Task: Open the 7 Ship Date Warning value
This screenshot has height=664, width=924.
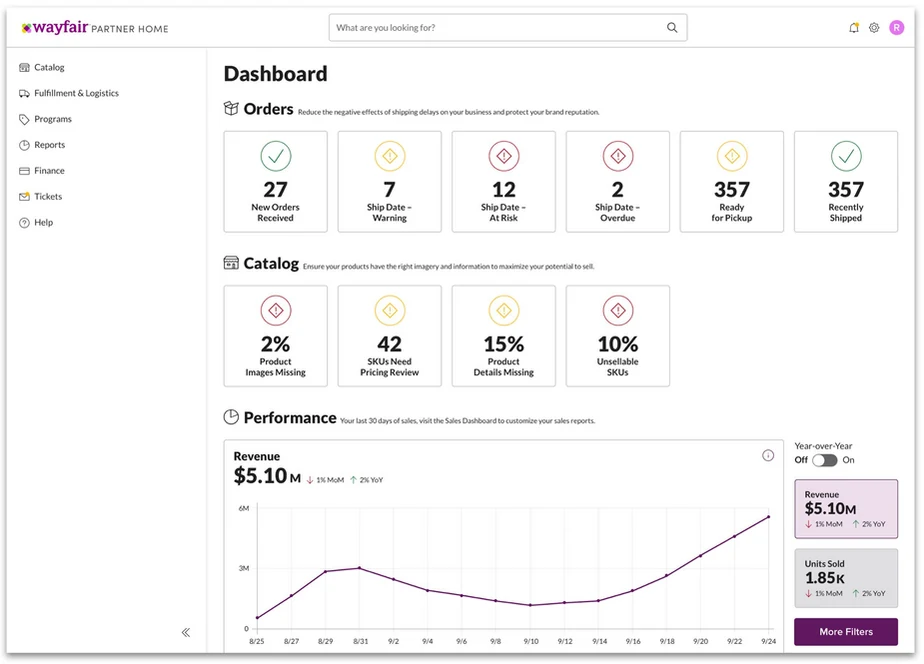Action: pyautogui.click(x=390, y=190)
